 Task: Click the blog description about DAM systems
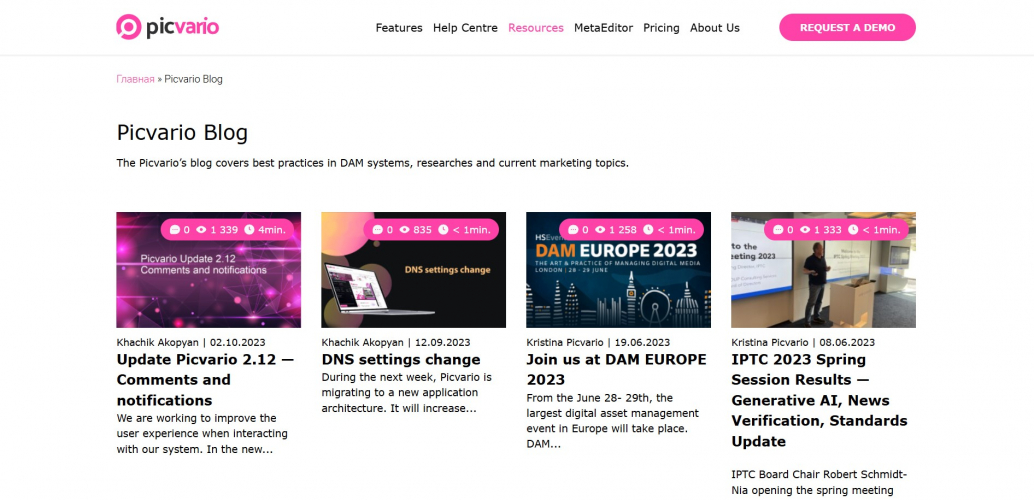(373, 163)
